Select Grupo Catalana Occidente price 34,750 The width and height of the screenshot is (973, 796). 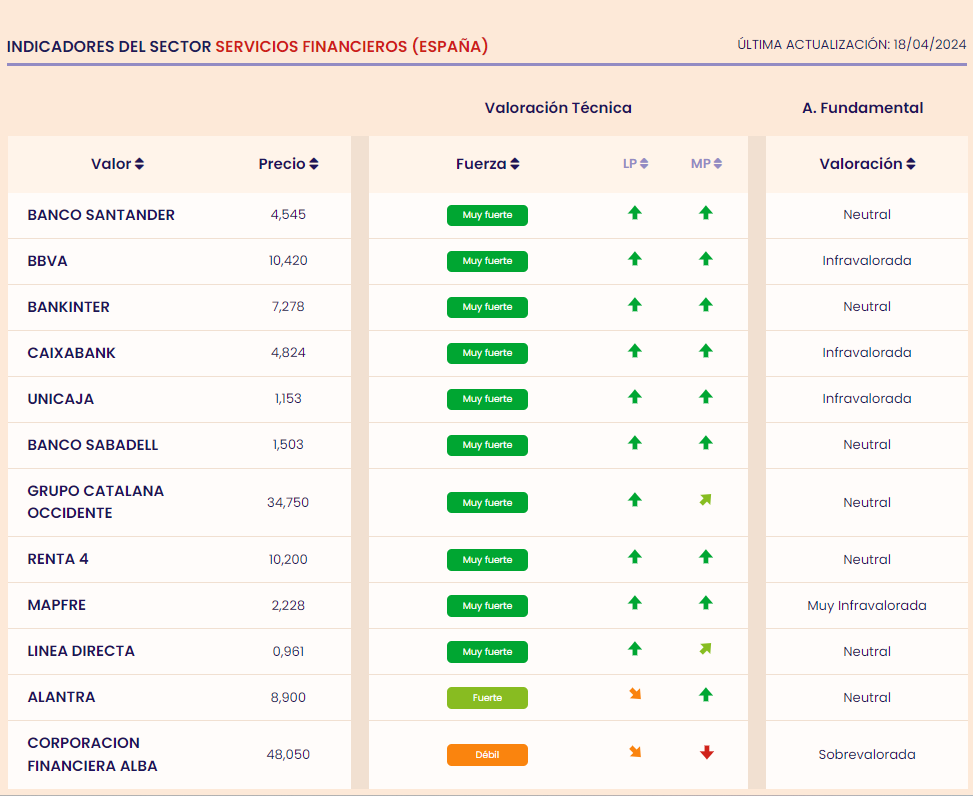288,503
